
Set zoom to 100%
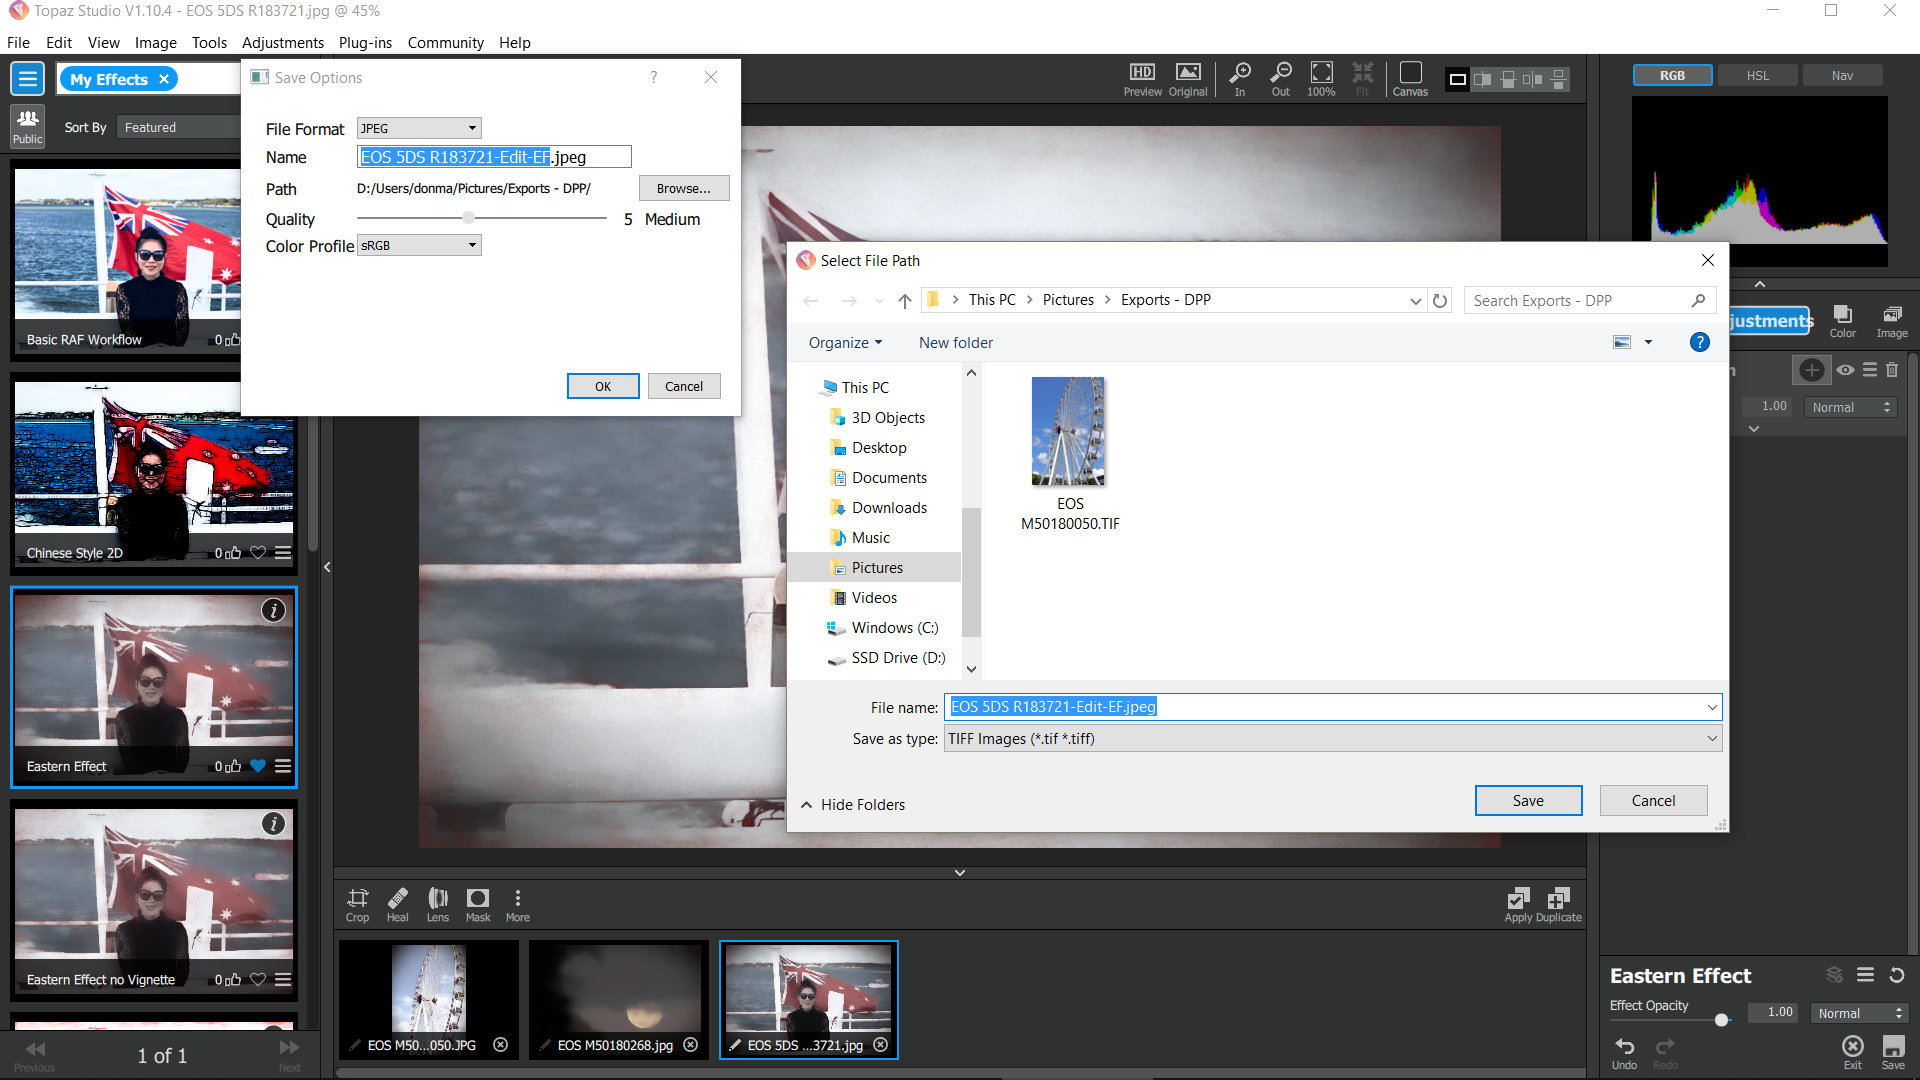click(x=1321, y=79)
